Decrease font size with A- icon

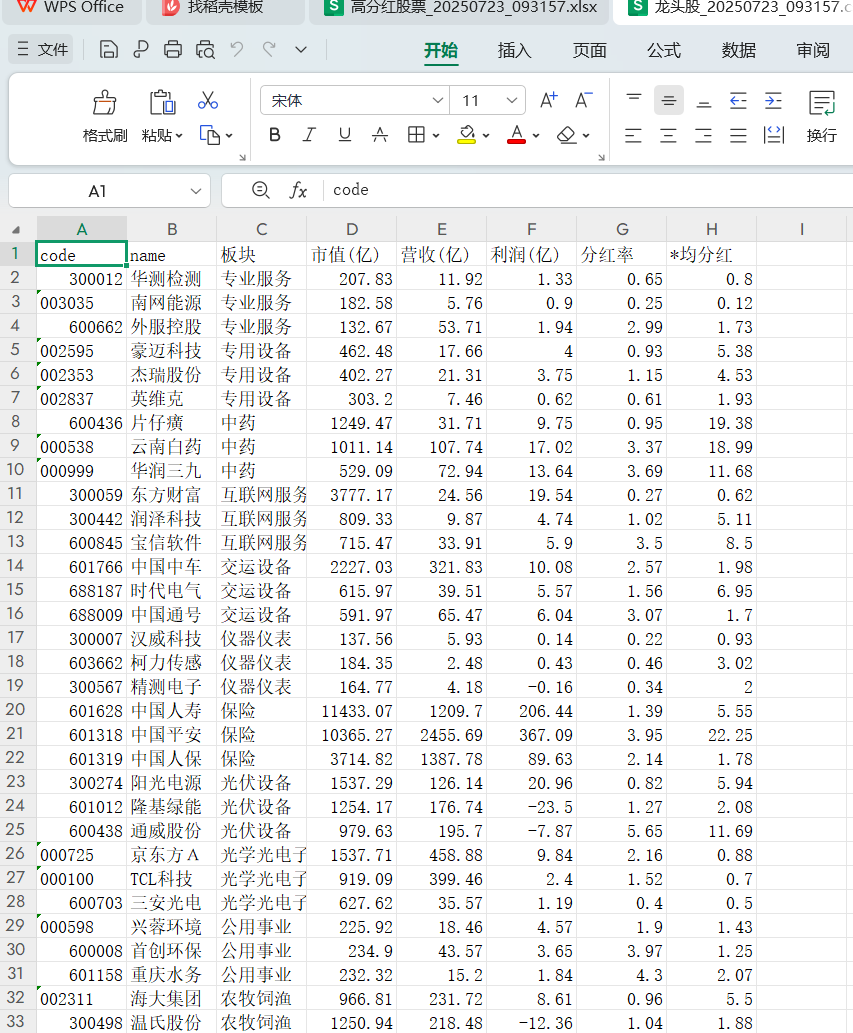(584, 100)
